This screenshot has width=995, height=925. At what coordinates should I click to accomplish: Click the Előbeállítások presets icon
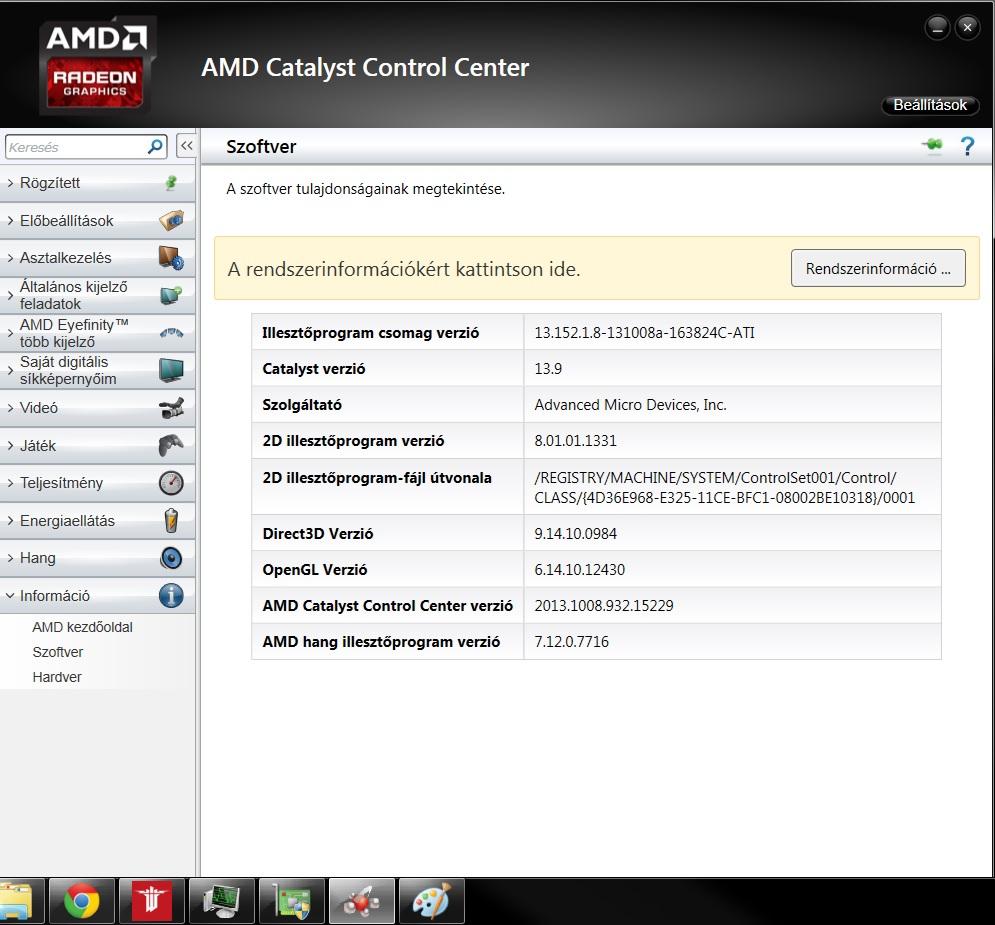(171, 220)
